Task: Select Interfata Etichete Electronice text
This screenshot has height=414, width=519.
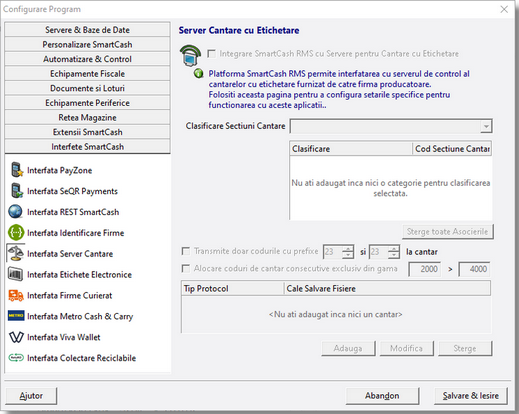Action: click(x=79, y=274)
